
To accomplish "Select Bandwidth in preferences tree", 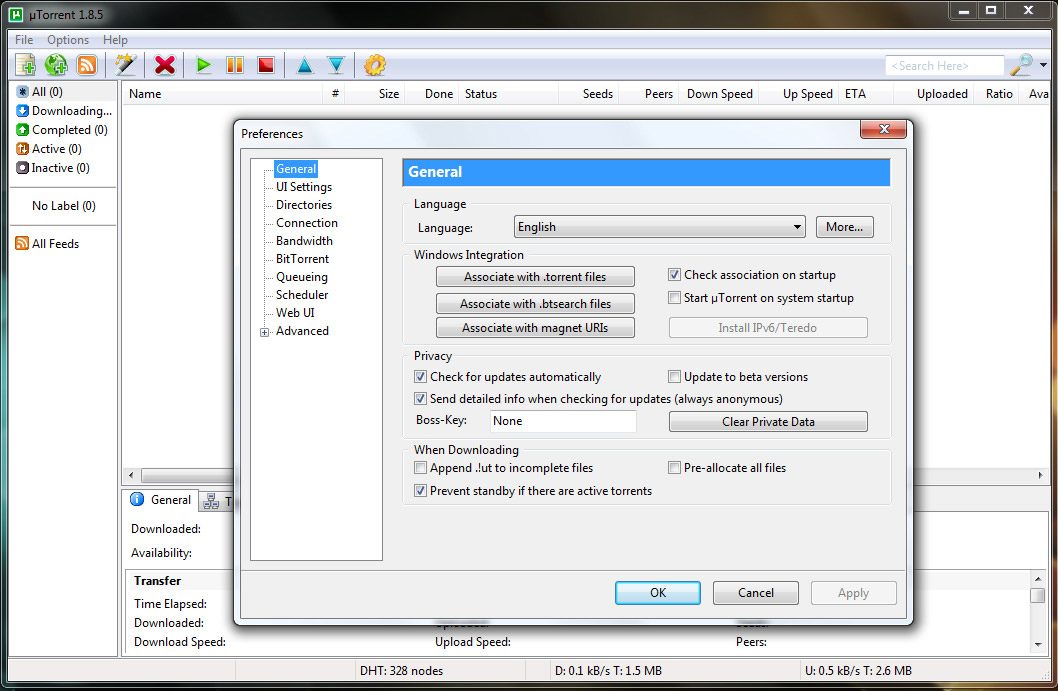I will [304, 241].
